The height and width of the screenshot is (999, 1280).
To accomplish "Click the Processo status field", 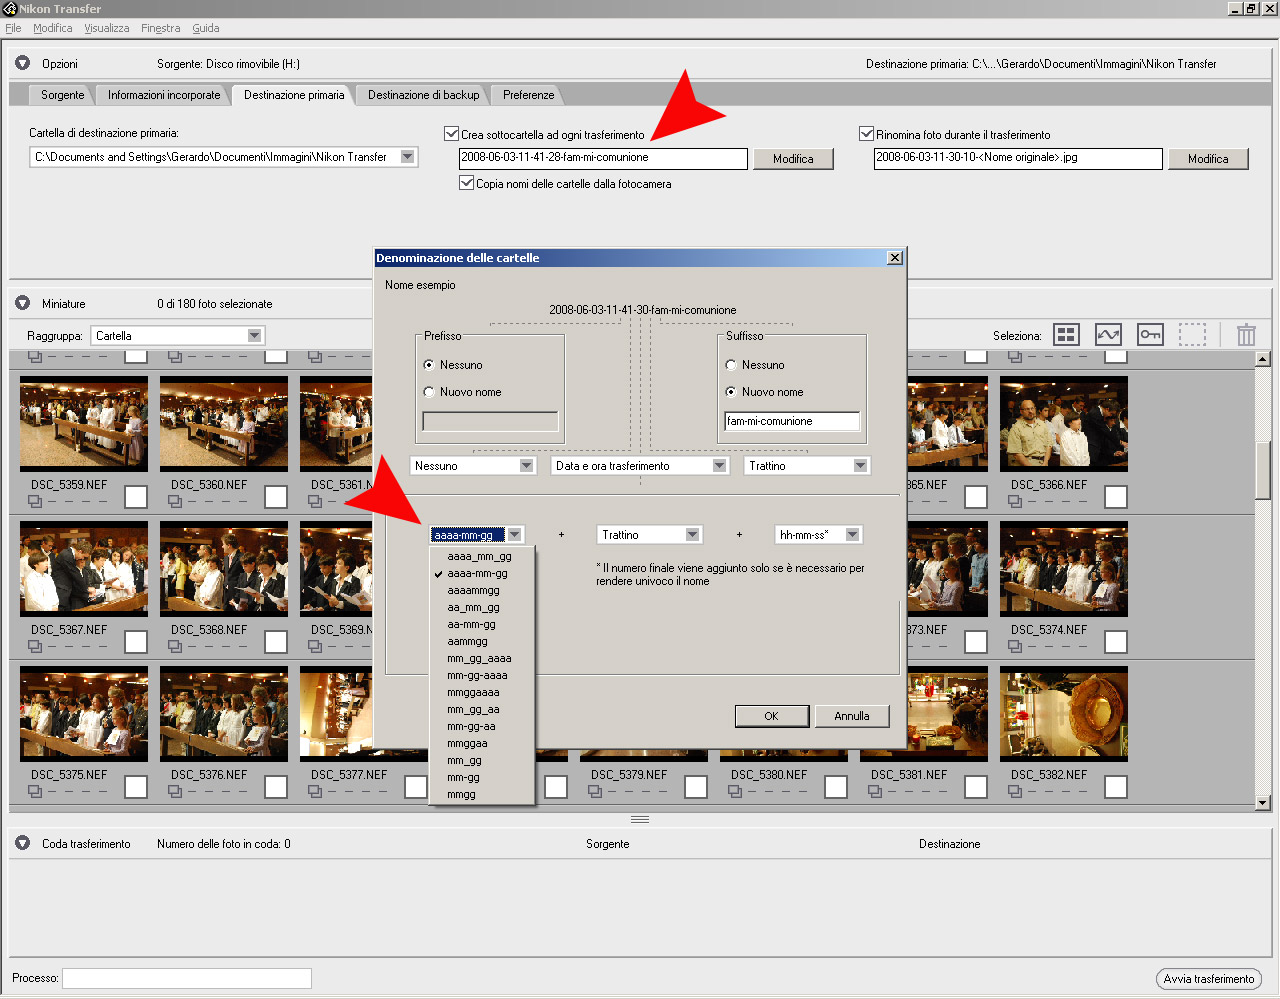I will click(187, 978).
